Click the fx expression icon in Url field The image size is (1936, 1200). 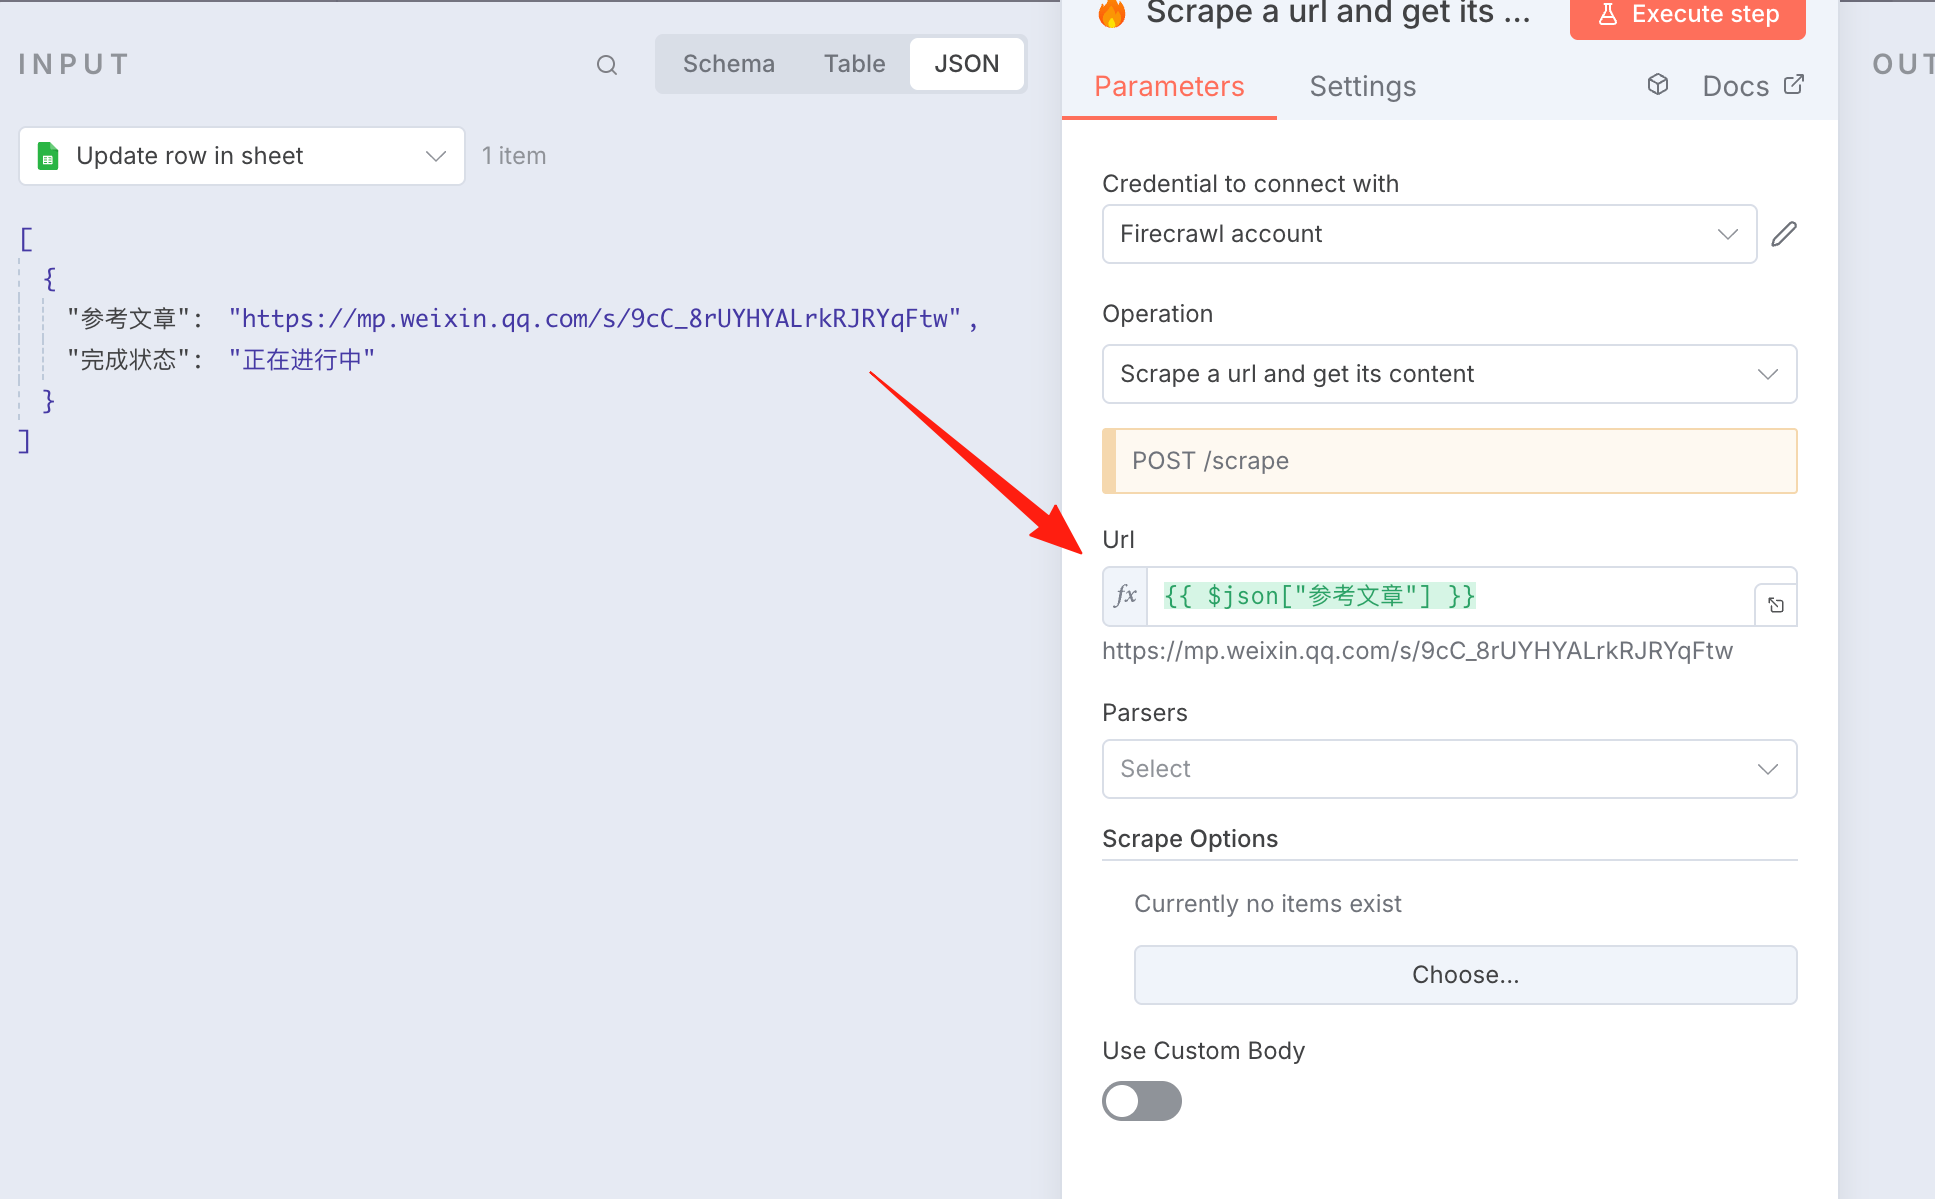pos(1125,596)
